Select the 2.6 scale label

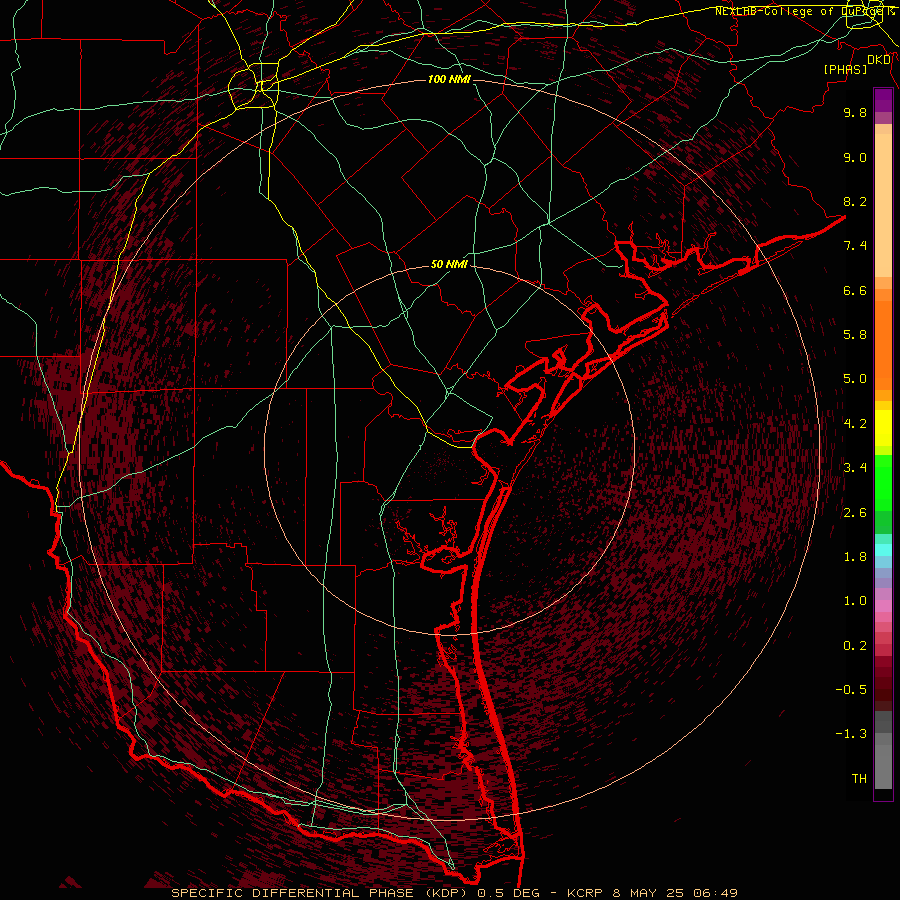coord(855,513)
